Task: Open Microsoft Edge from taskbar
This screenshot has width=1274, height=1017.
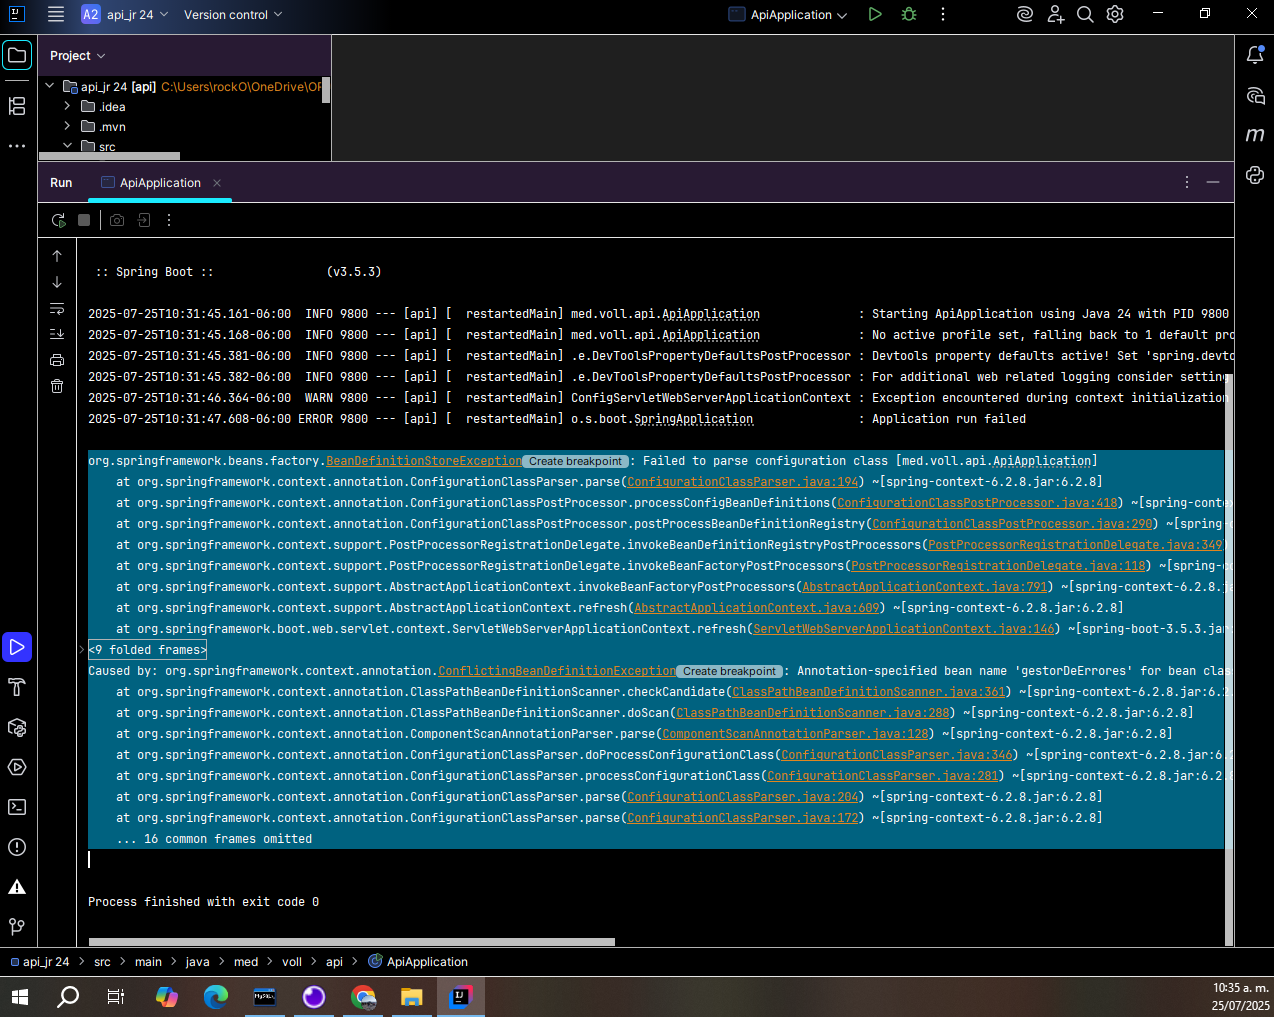Action: click(x=215, y=997)
